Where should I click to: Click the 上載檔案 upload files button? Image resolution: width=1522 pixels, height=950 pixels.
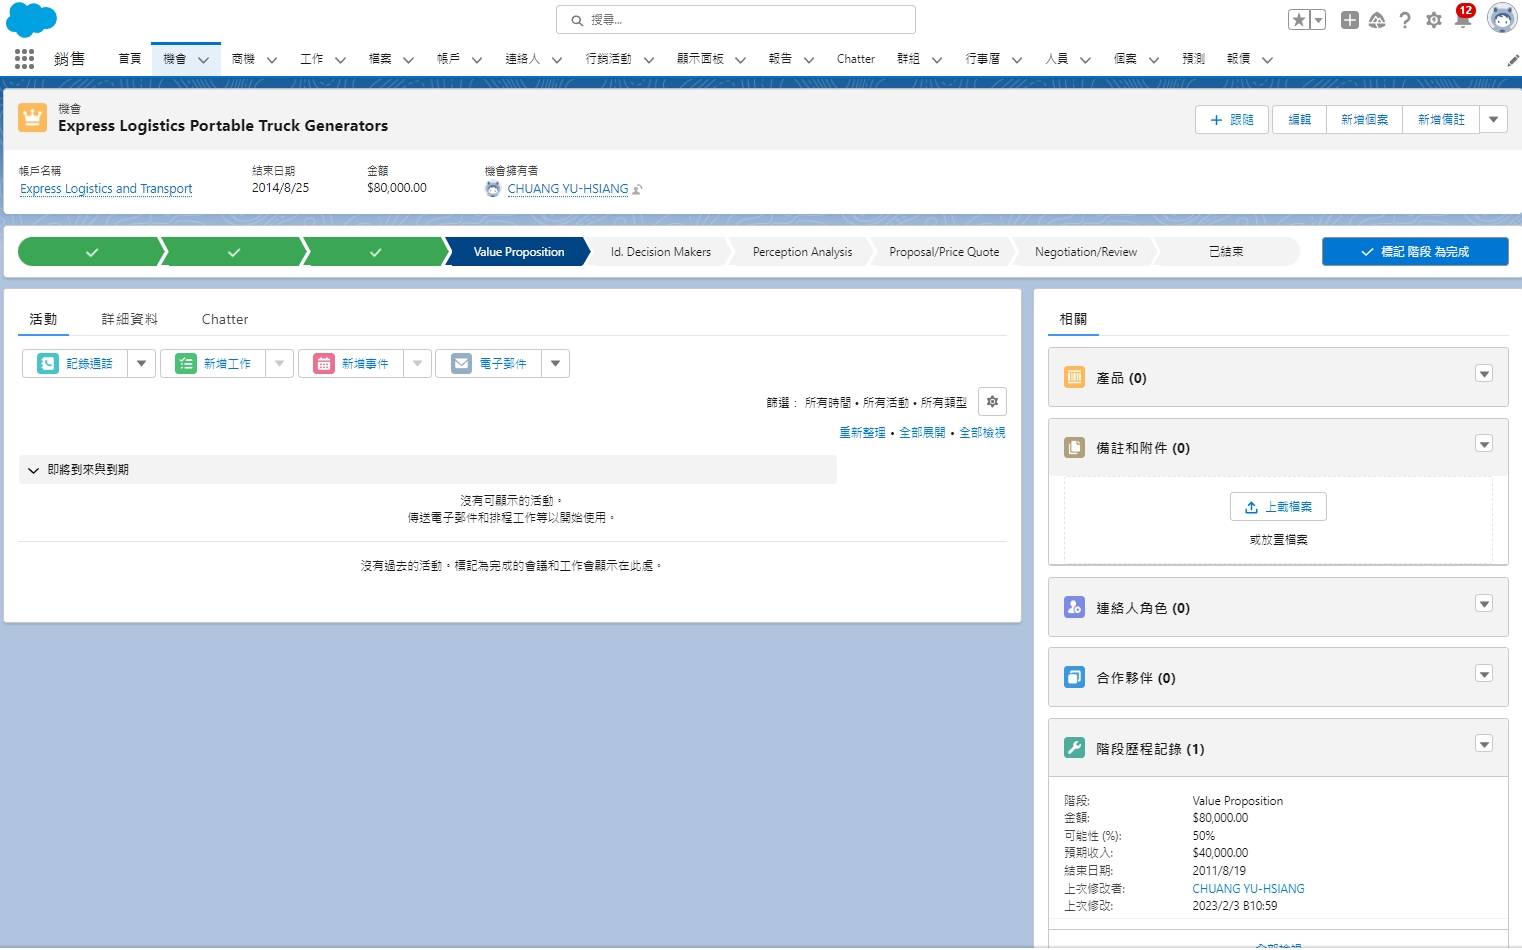point(1278,507)
